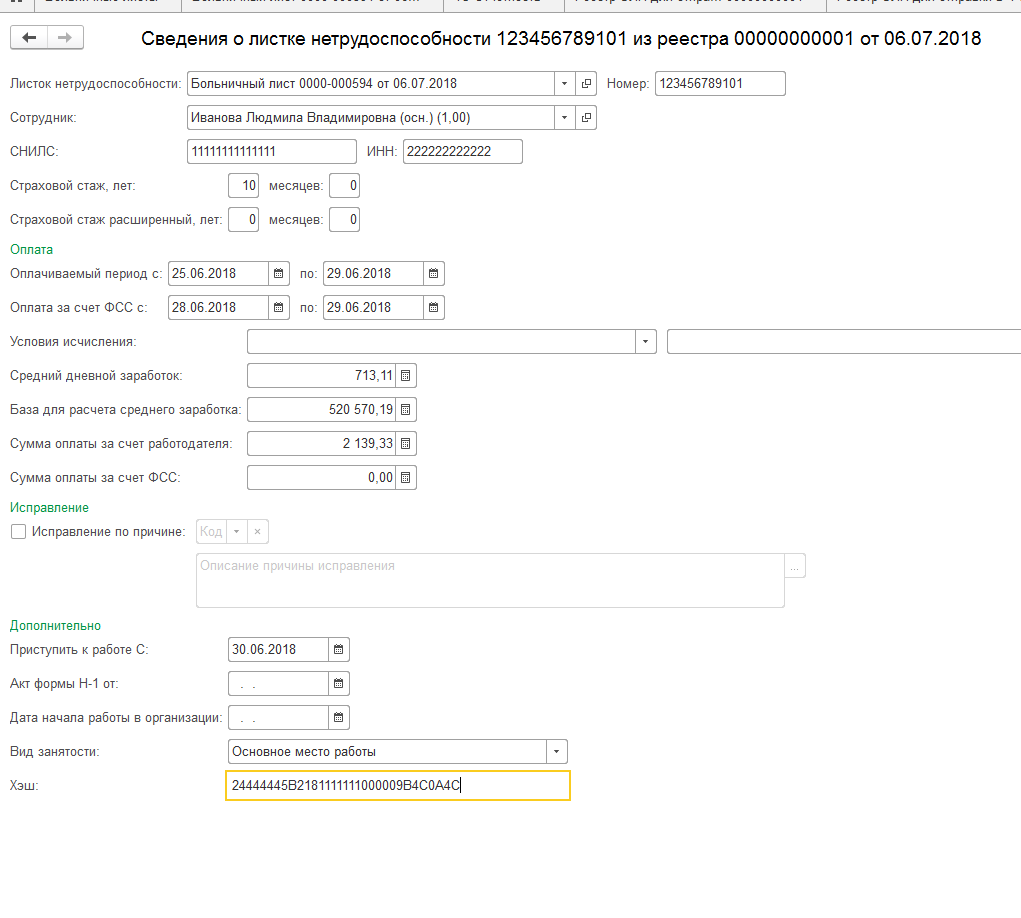Expand the Листок нетрудоспособности dropdown
1021x918 pixels.
tap(565, 84)
